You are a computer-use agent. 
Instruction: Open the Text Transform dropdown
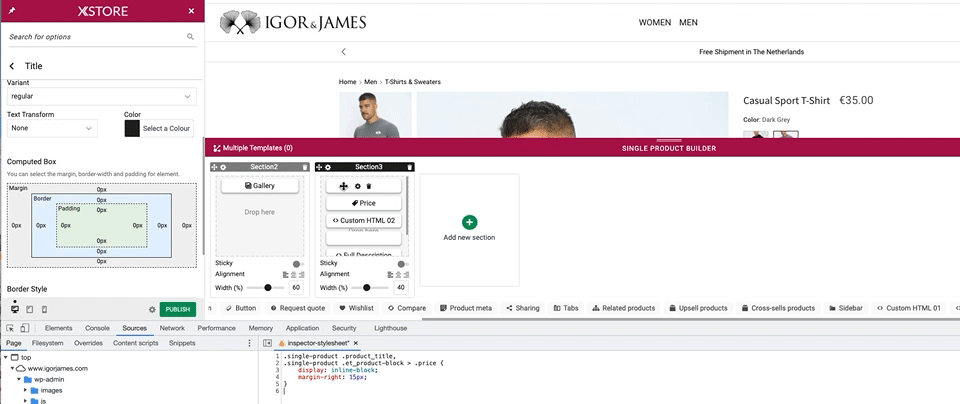[52, 128]
